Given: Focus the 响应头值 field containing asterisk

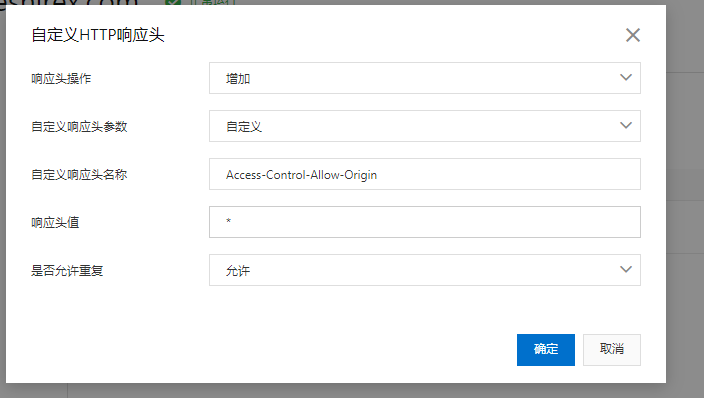Looking at the screenshot, I should coord(425,222).
